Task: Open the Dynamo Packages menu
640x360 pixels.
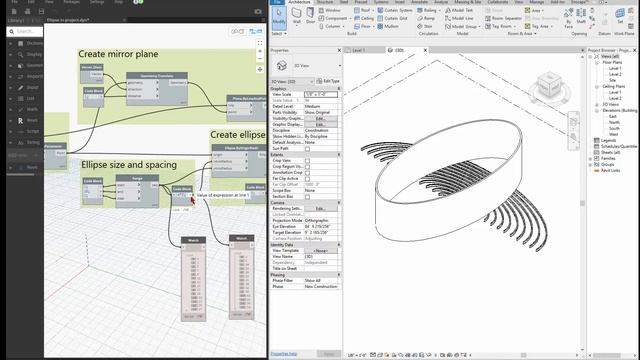Action: [72, 2]
